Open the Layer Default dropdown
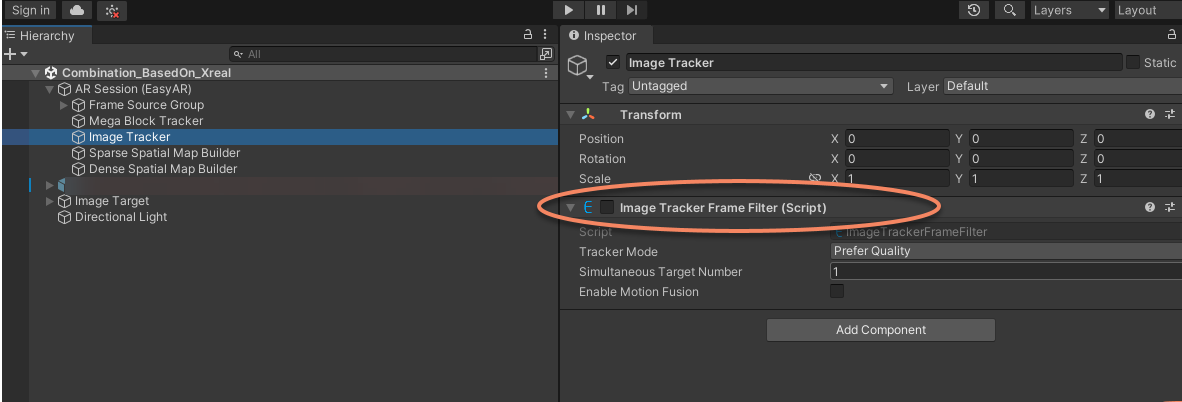The image size is (1182, 402). (1063, 86)
